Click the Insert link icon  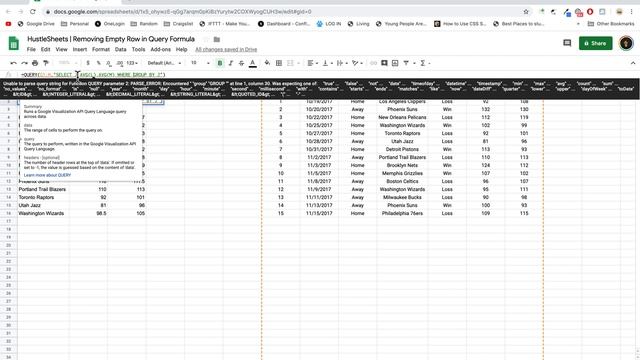pyautogui.click(x=373, y=63)
